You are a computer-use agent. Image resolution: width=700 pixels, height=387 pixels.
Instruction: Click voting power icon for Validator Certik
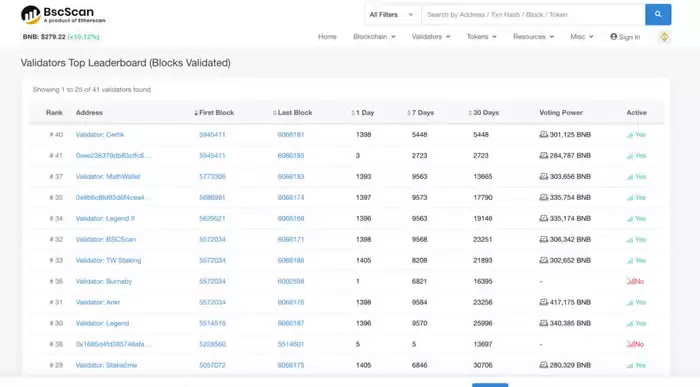click(543, 134)
